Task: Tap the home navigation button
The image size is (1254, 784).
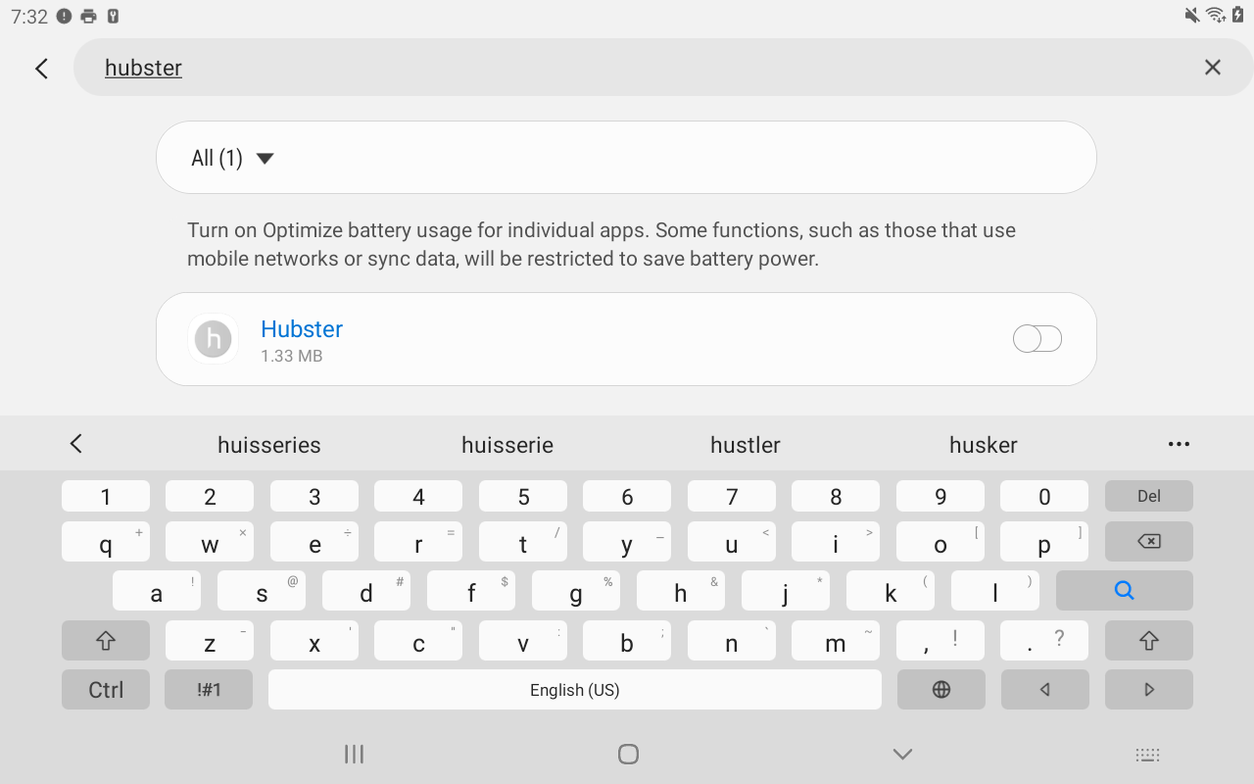Action: (628, 754)
